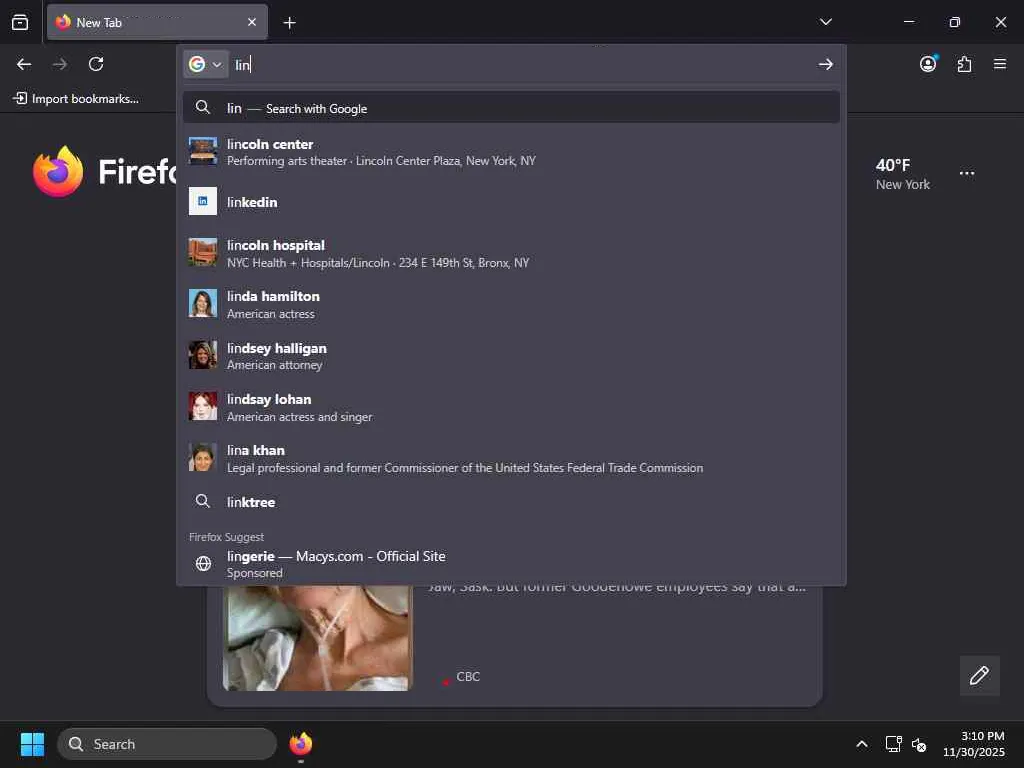Click the forward navigation arrow
The height and width of the screenshot is (768, 1024).
click(60, 64)
